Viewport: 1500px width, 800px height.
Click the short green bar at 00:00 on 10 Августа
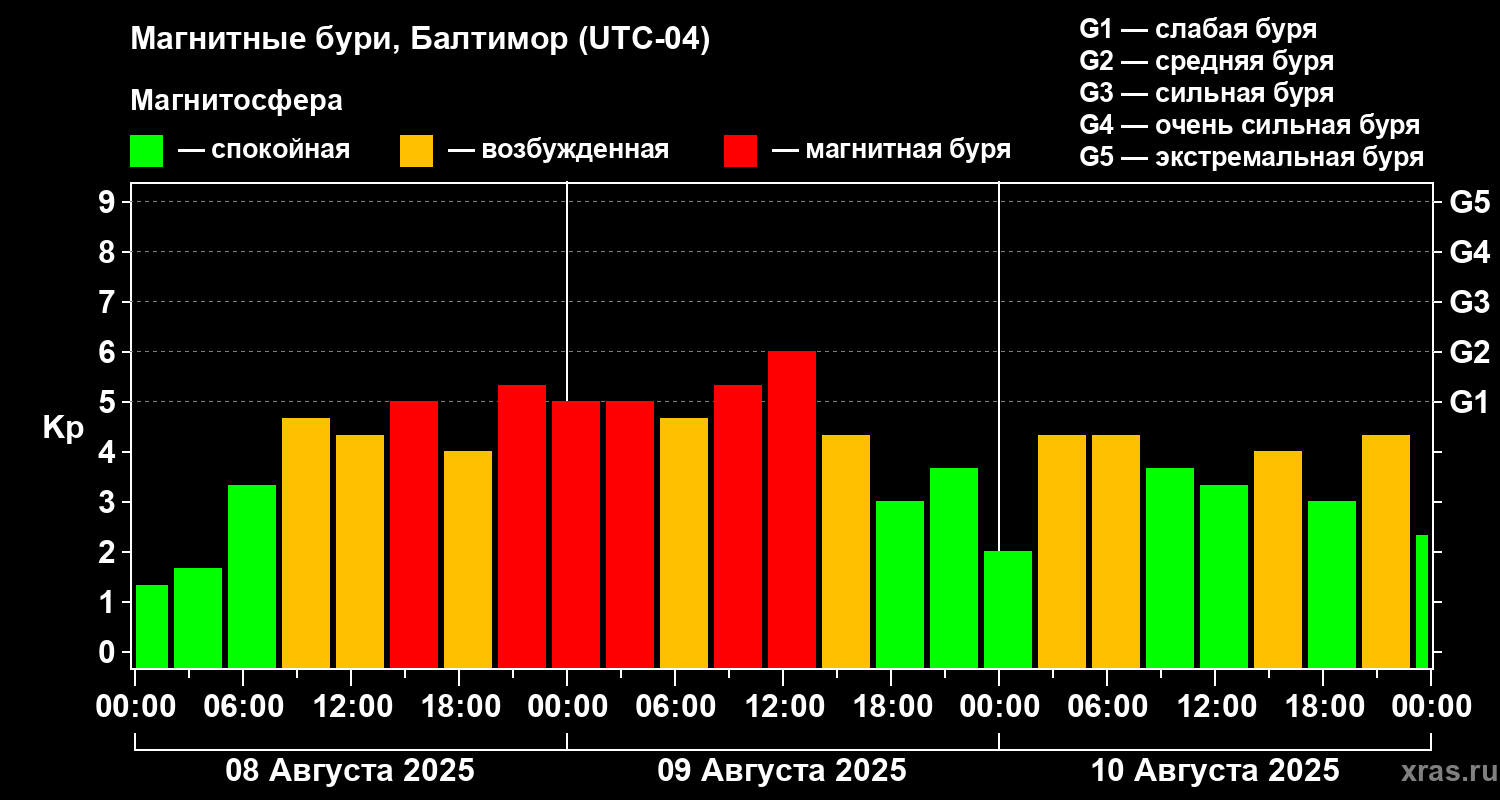click(x=1008, y=610)
